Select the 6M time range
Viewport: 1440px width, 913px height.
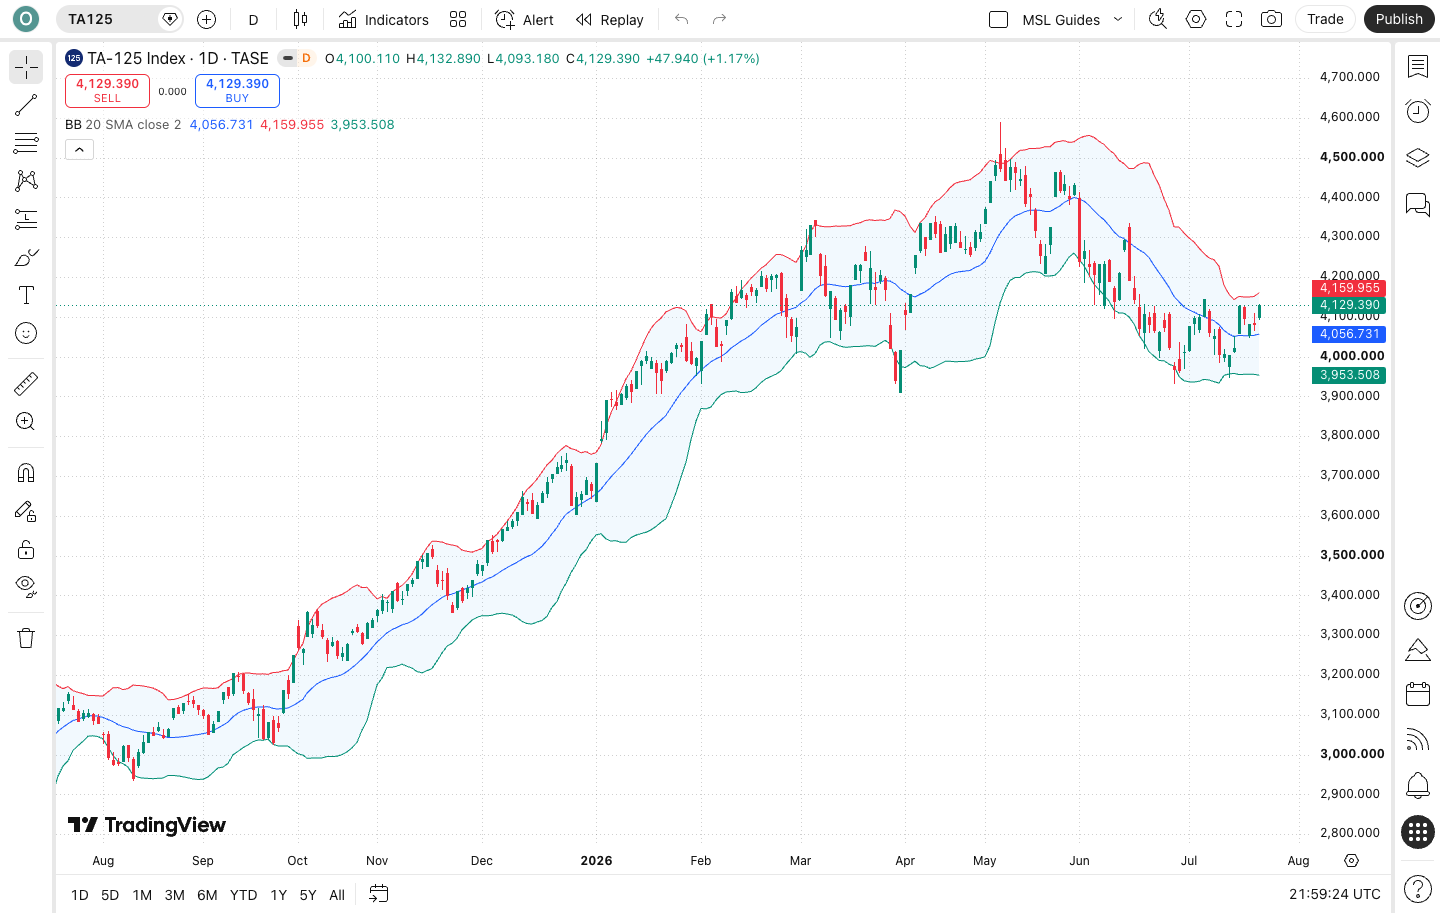point(207,895)
